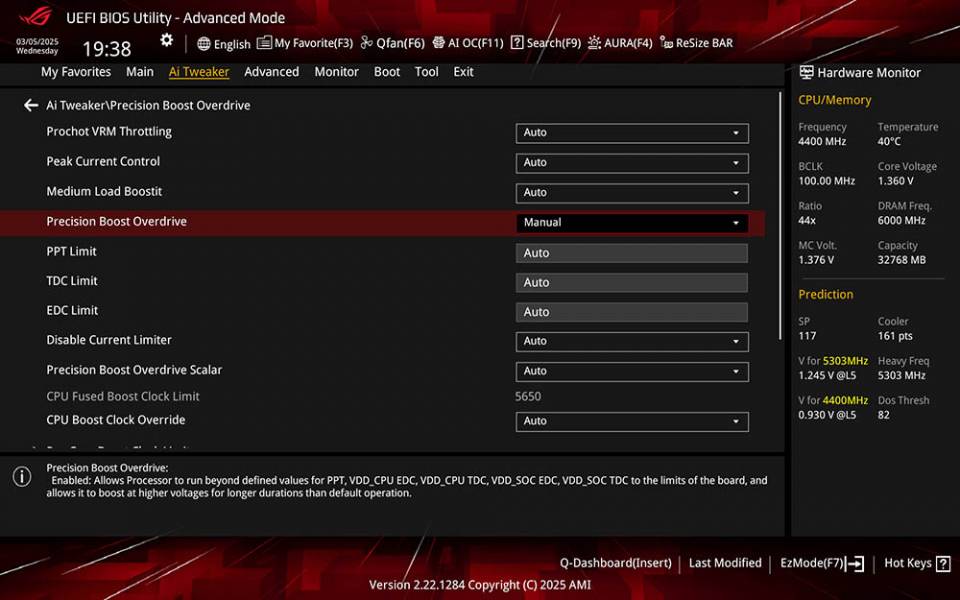Click the Search question mark icon
The image size is (960, 600).
(x=517, y=42)
